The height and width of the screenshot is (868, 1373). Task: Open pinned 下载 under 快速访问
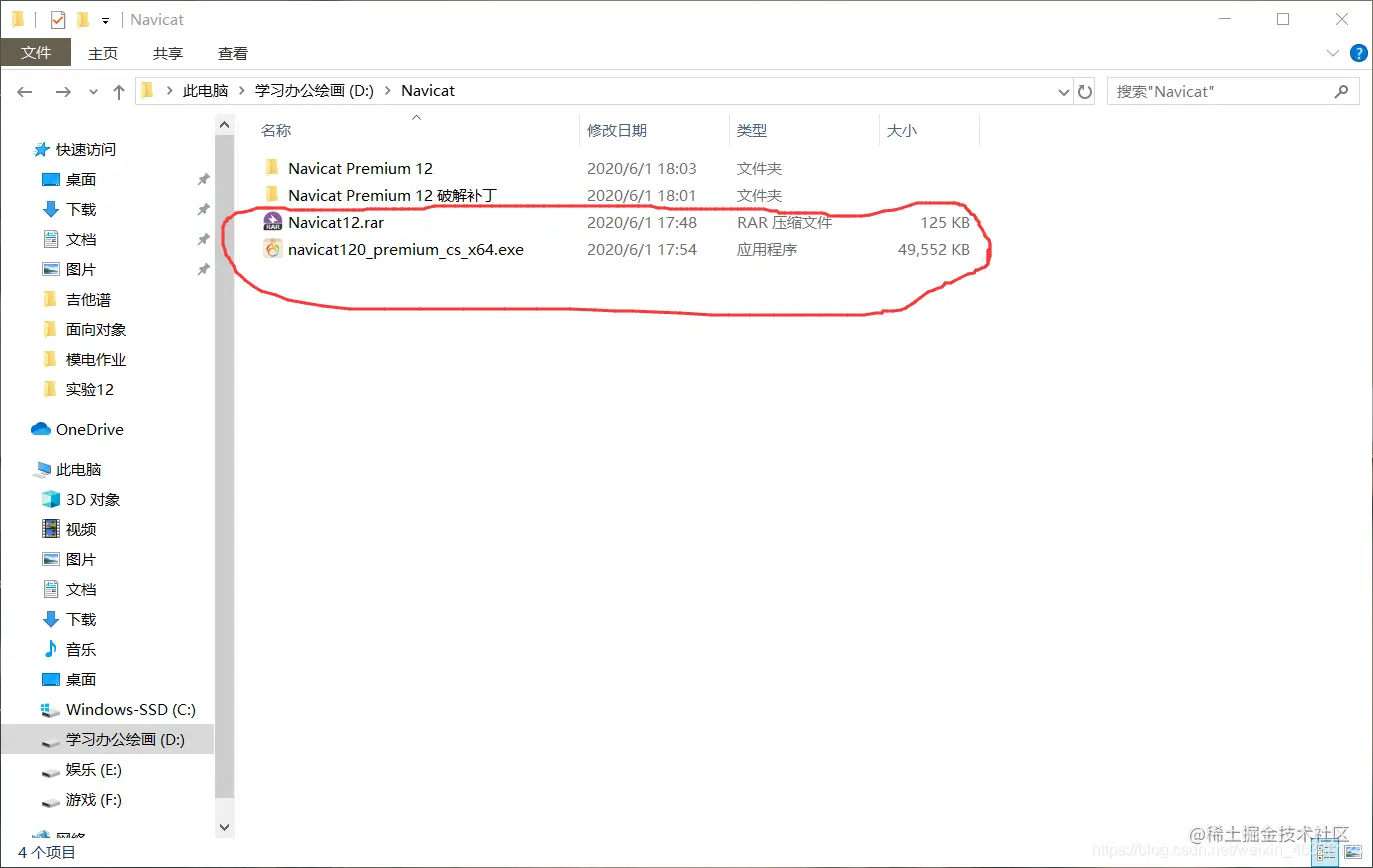tap(81, 209)
